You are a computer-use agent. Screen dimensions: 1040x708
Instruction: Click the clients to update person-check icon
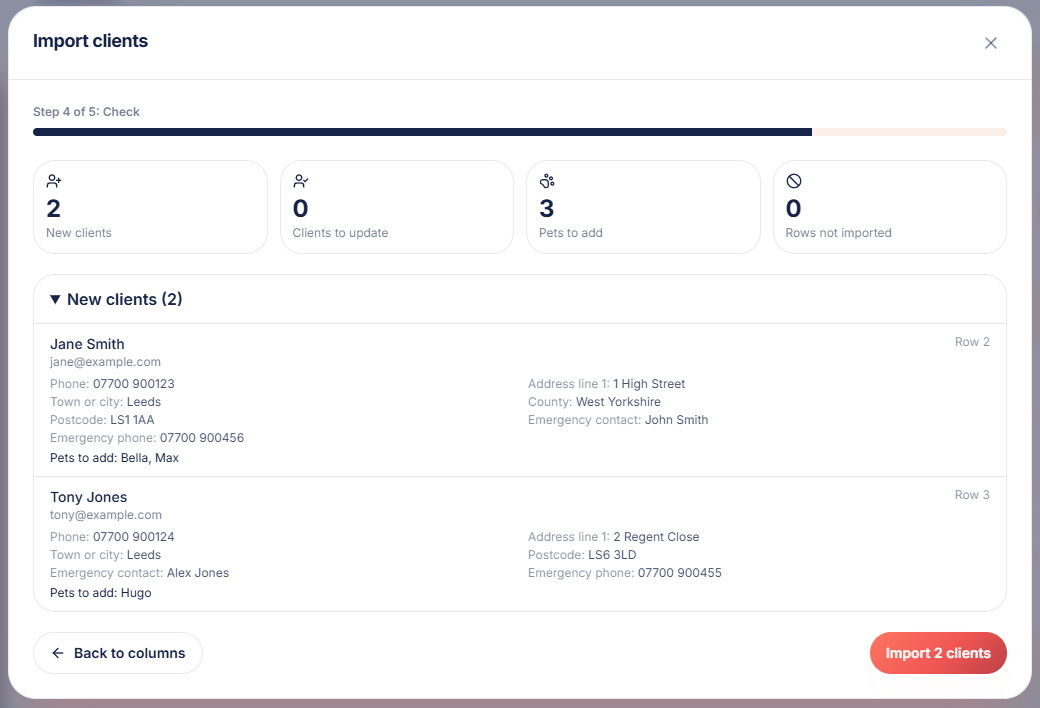point(300,180)
